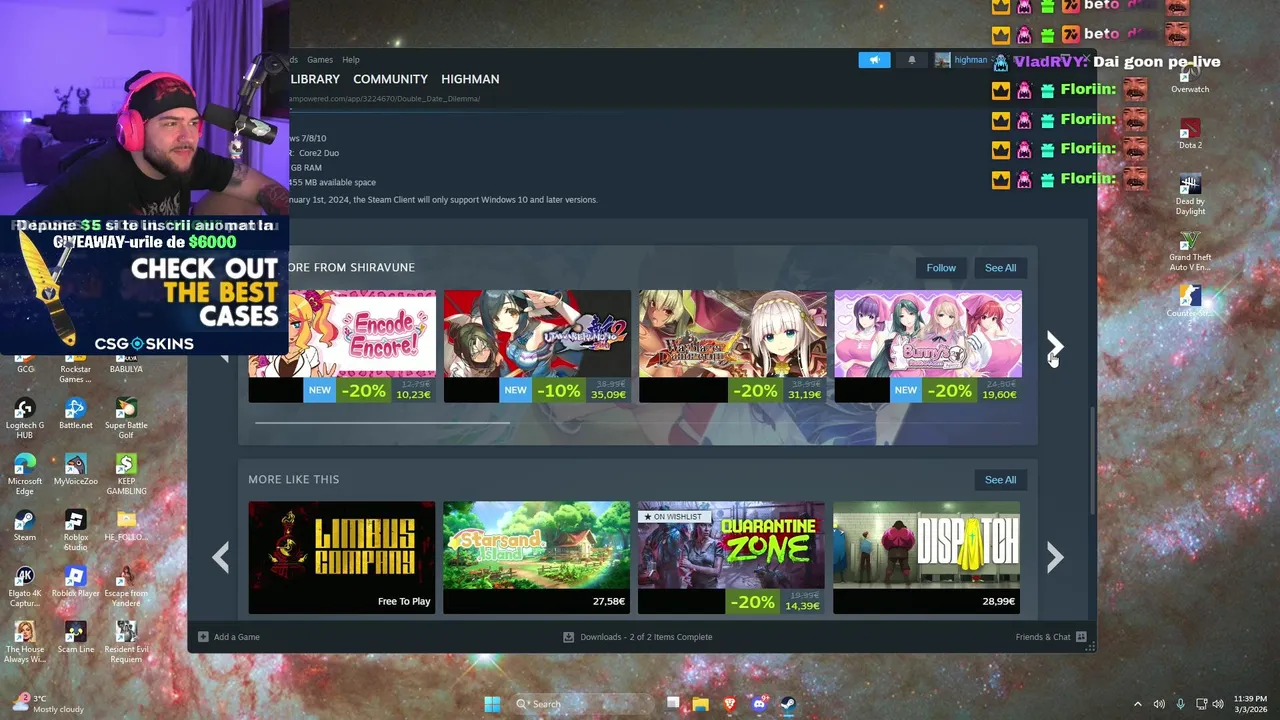Open game card priced 31,19€
This screenshot has width=1280, height=720.
click(x=733, y=346)
